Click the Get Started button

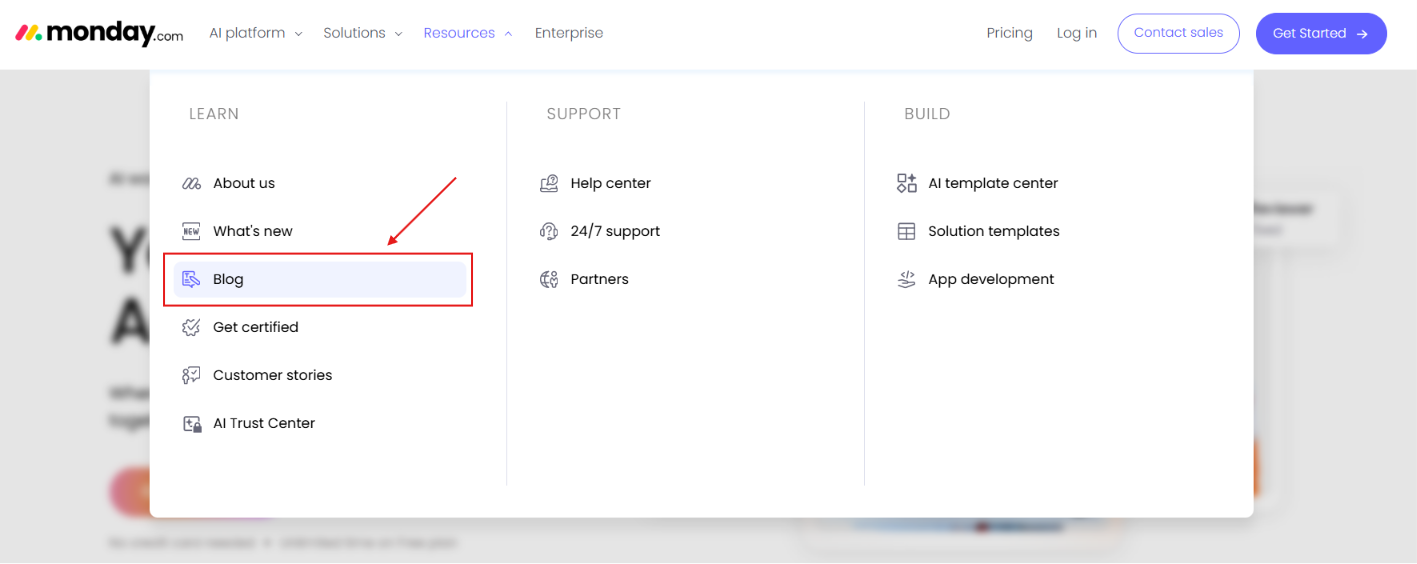pyautogui.click(x=1321, y=33)
